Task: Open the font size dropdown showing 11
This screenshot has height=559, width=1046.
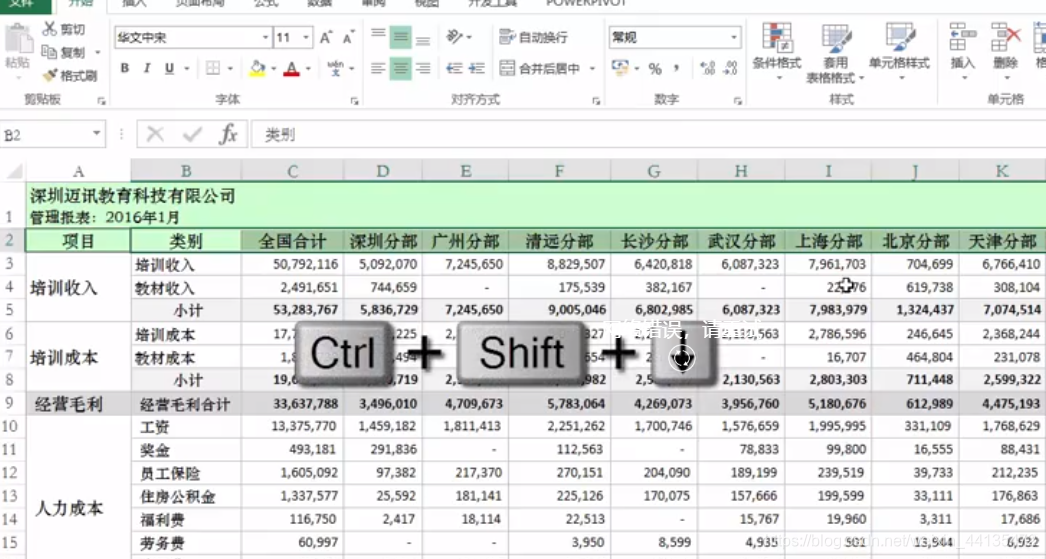Action: click(x=306, y=37)
